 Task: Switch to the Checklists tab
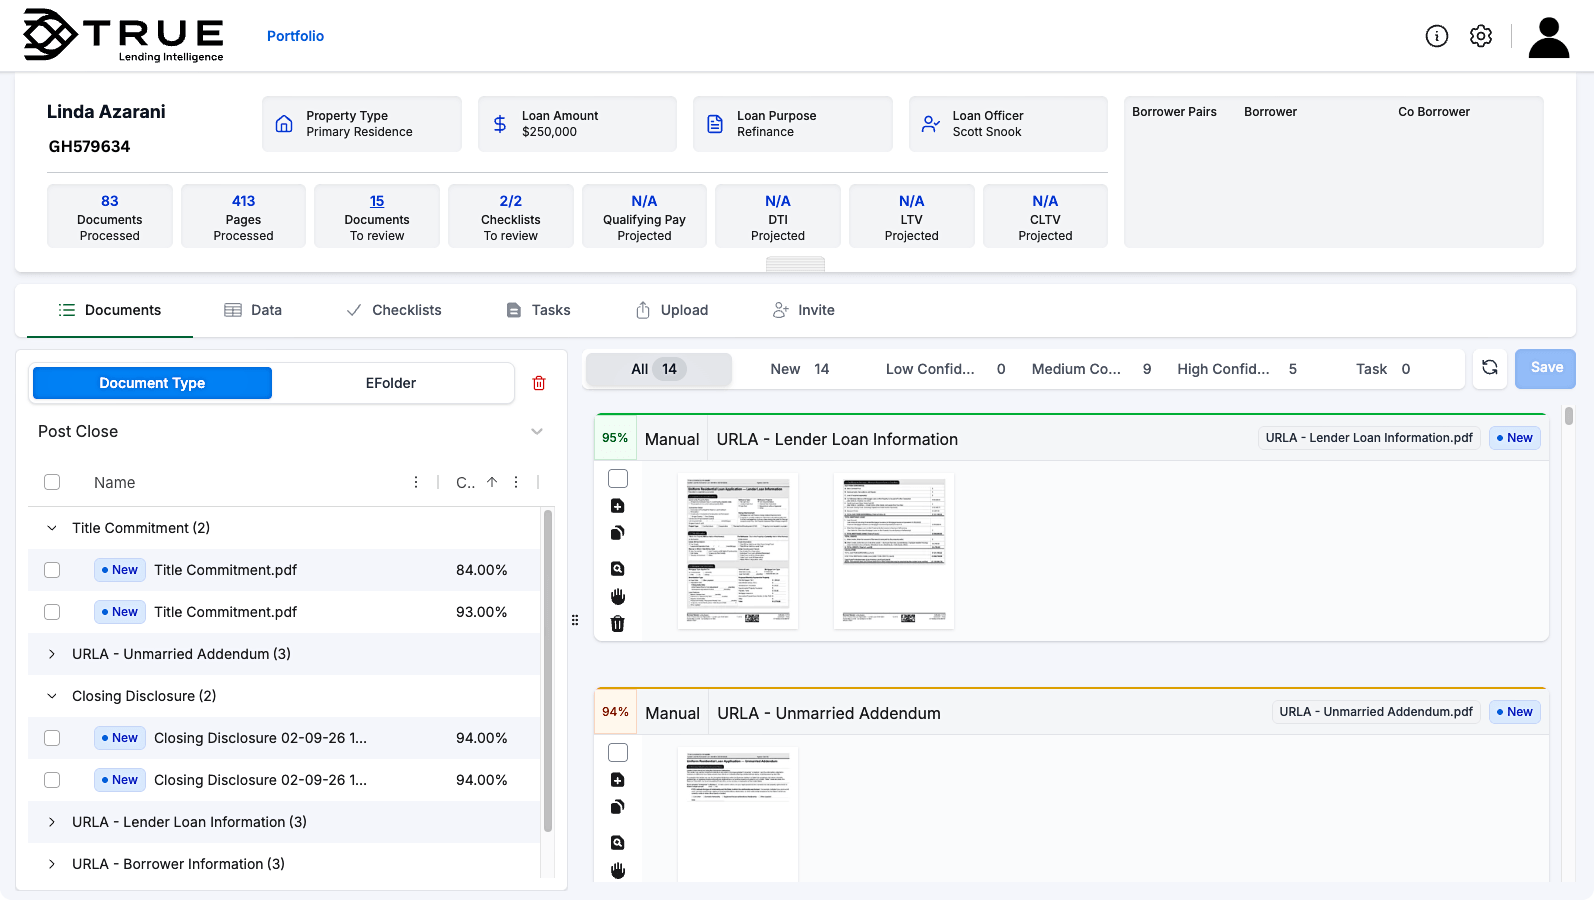click(x=394, y=310)
